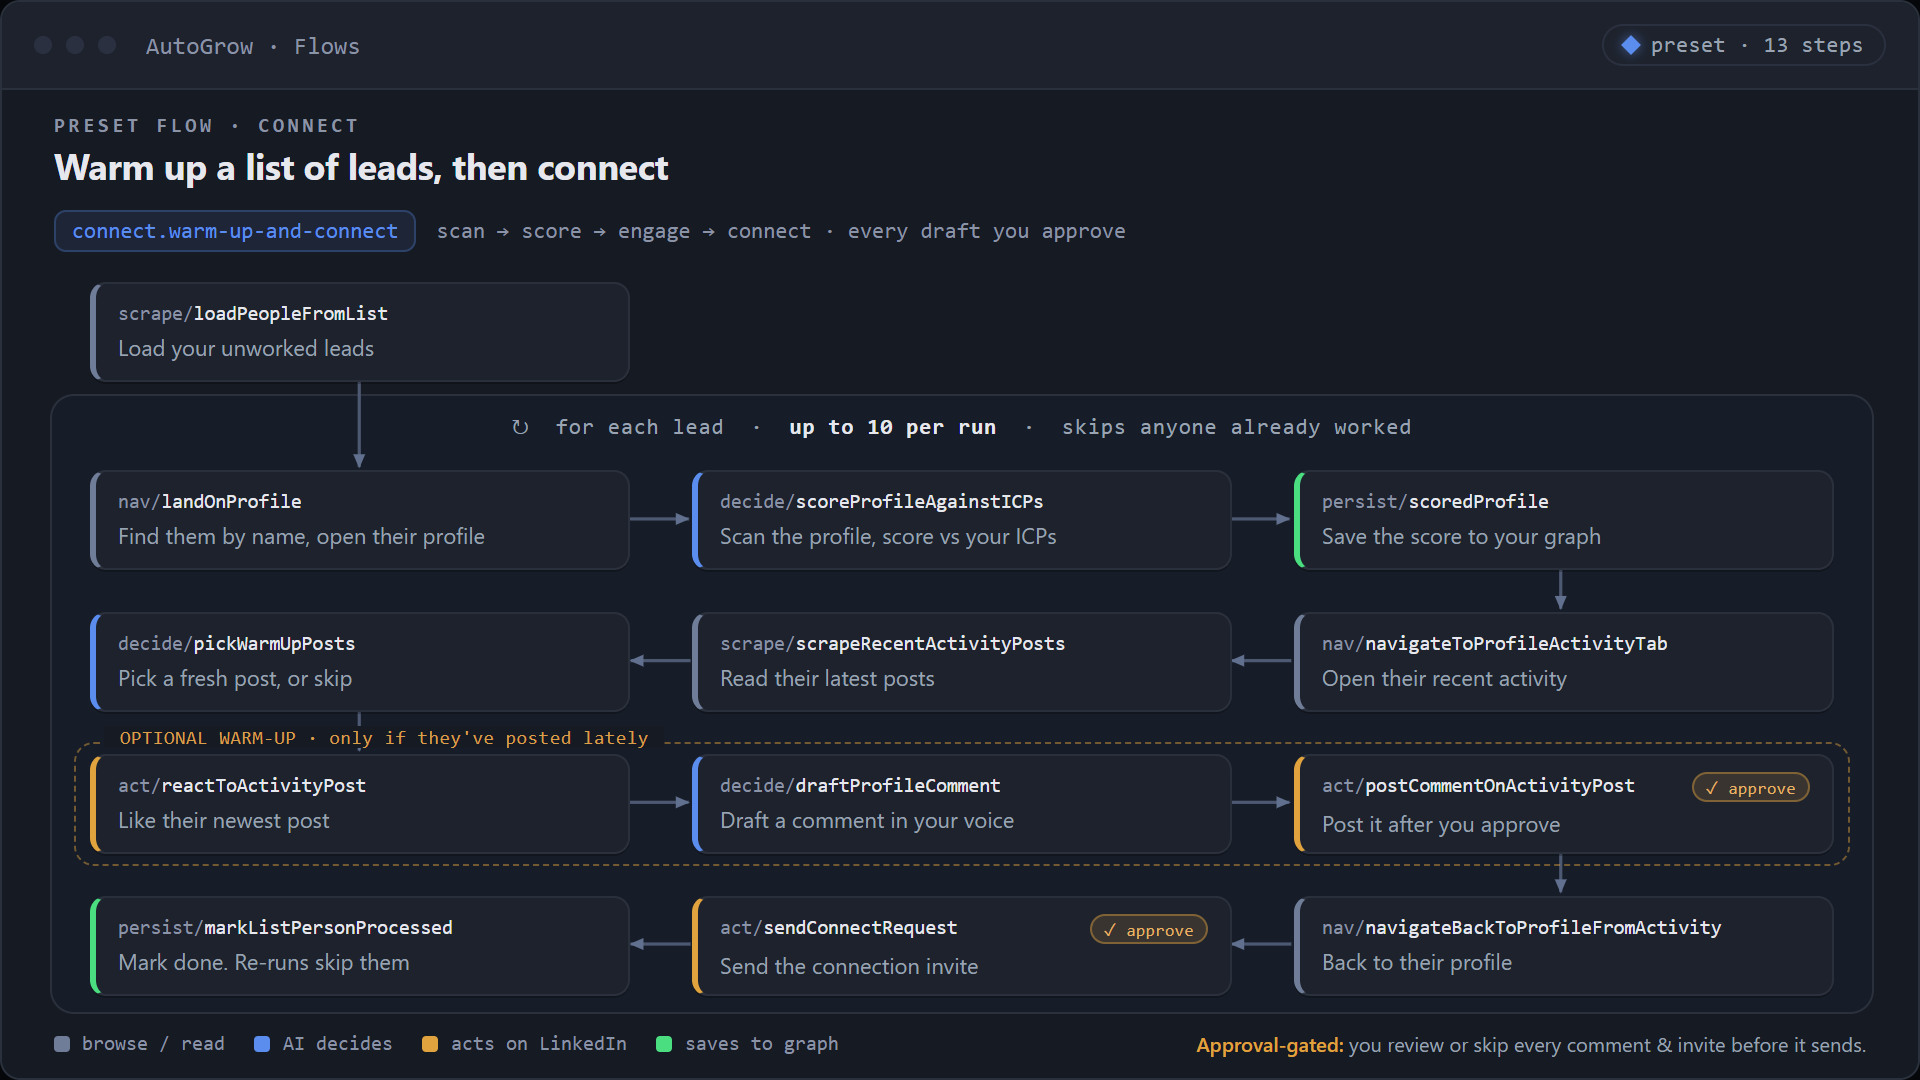Click the 'for each lead' loop label
Screen dimensions: 1920x1080
coord(639,427)
